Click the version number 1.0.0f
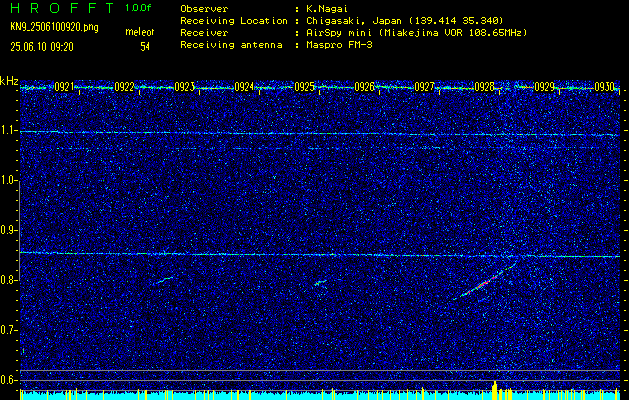Screen dimensions: 629x400 [x=138, y=8]
